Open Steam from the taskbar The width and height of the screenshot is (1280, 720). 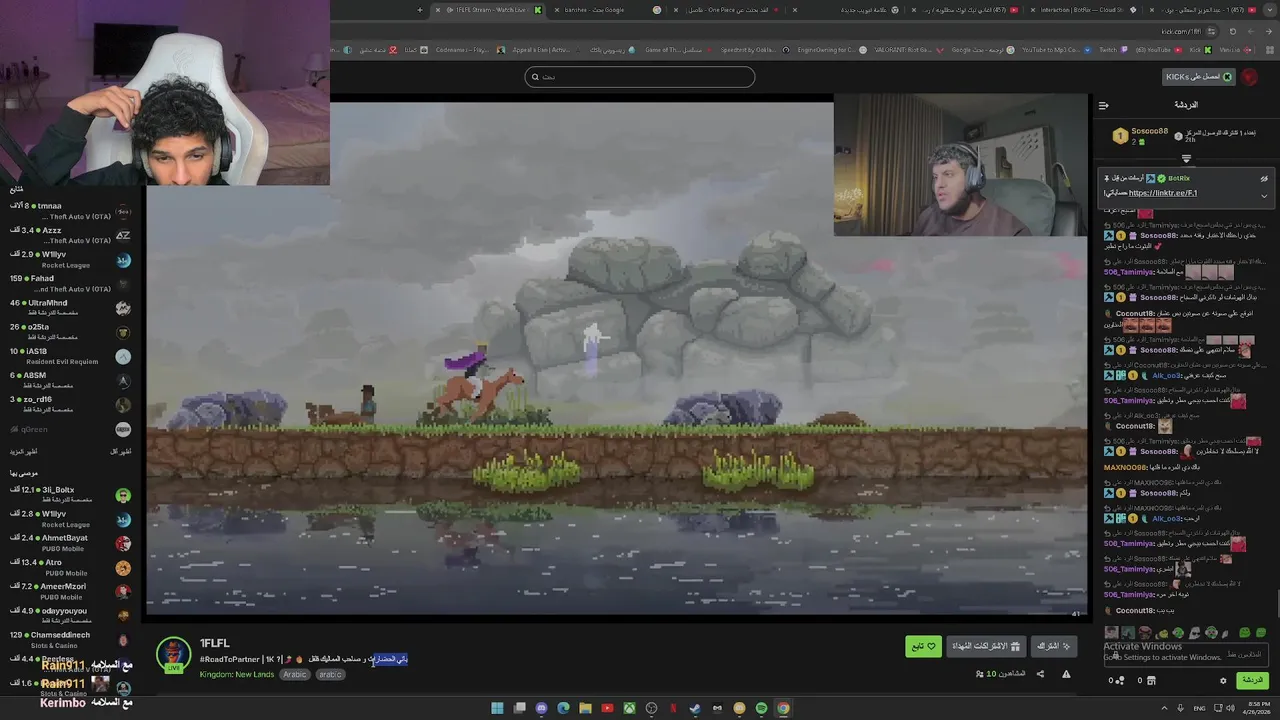click(695, 708)
